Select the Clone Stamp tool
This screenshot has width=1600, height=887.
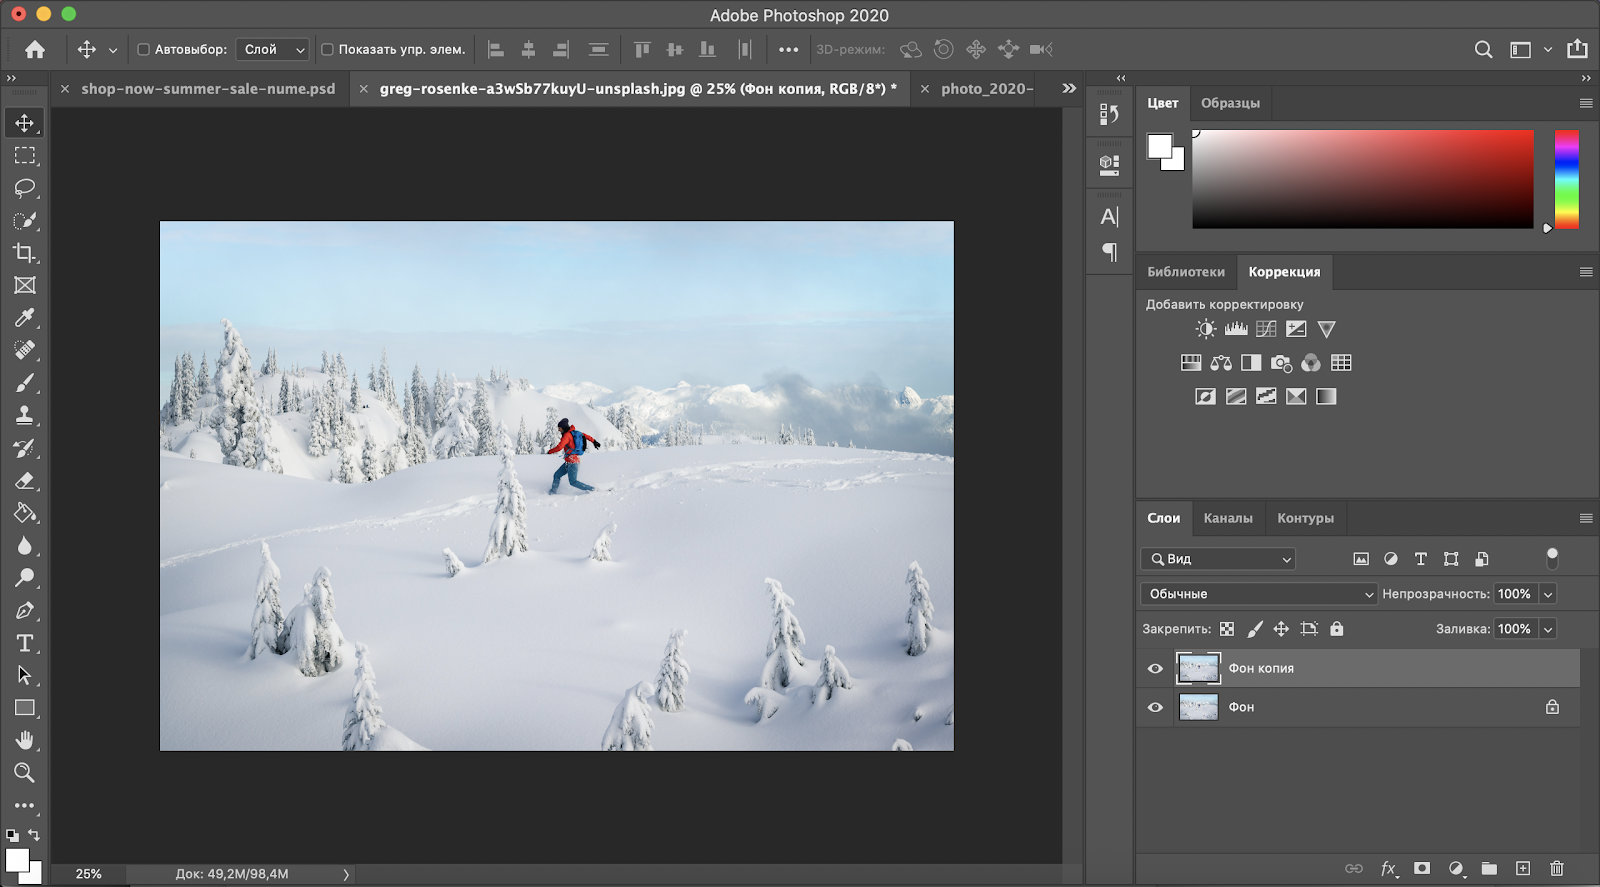tap(25, 415)
